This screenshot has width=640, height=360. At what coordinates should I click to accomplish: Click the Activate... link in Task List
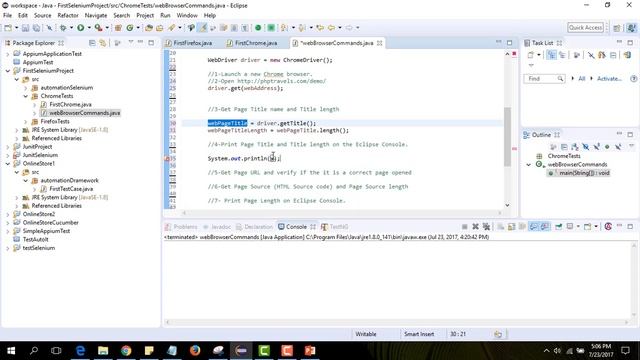[609, 78]
